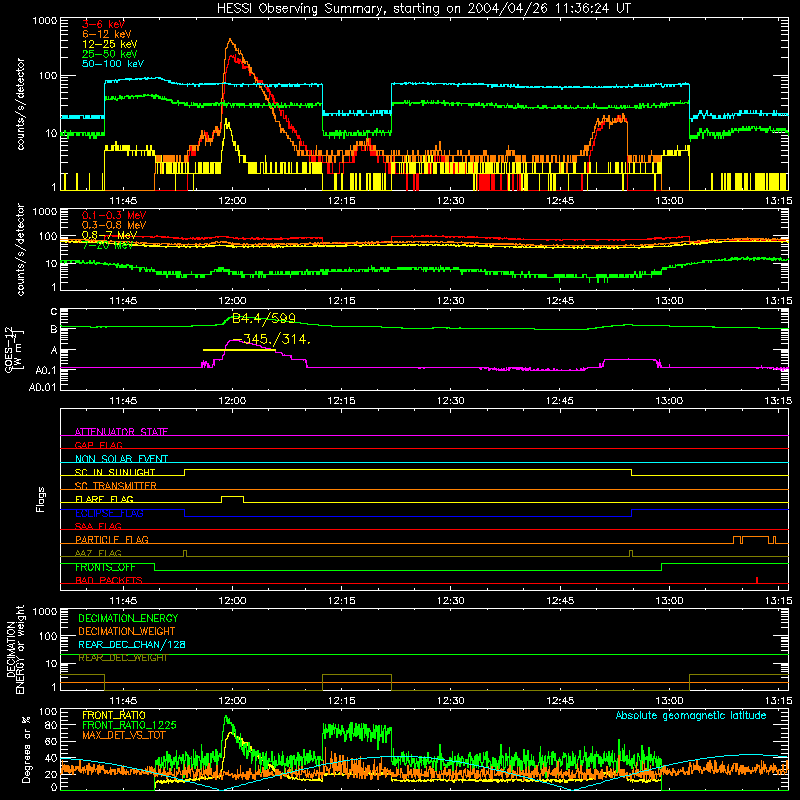Click the red BAD_PACKETS tick near 13:12

point(757,580)
